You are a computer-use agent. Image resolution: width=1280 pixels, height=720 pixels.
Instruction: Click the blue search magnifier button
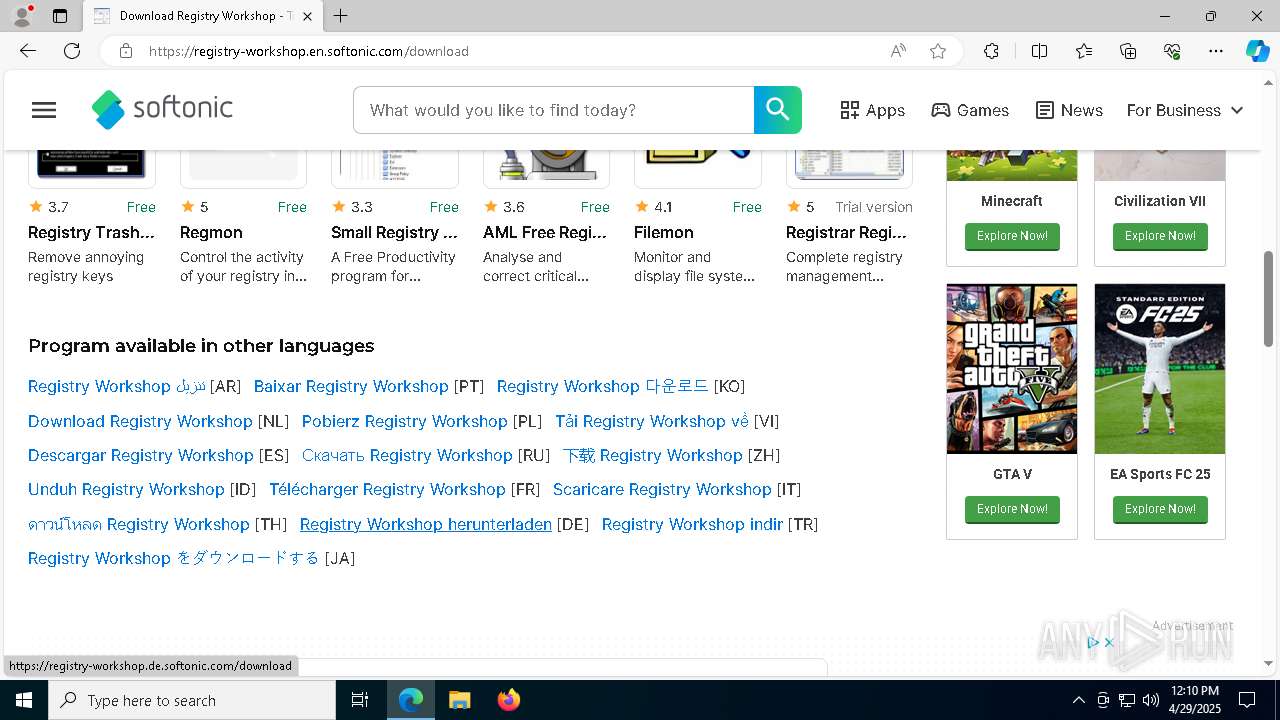pos(778,110)
